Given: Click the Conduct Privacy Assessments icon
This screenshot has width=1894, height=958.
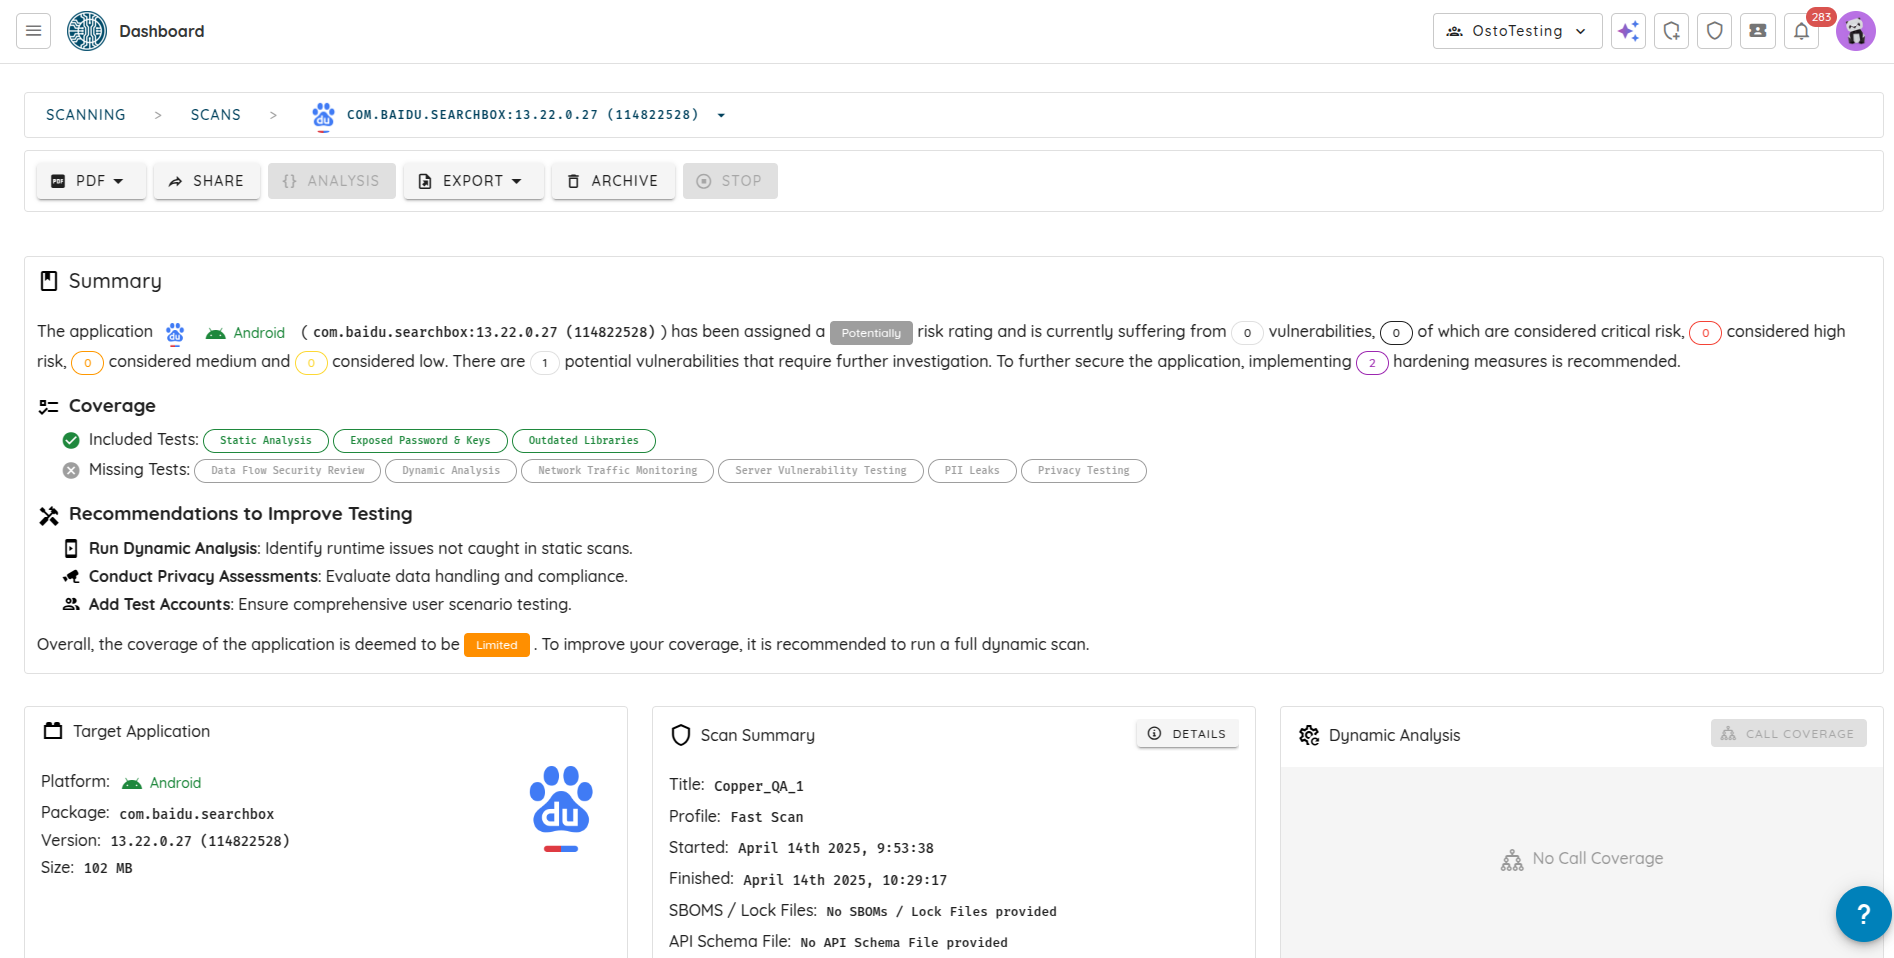Looking at the screenshot, I should click(71, 577).
